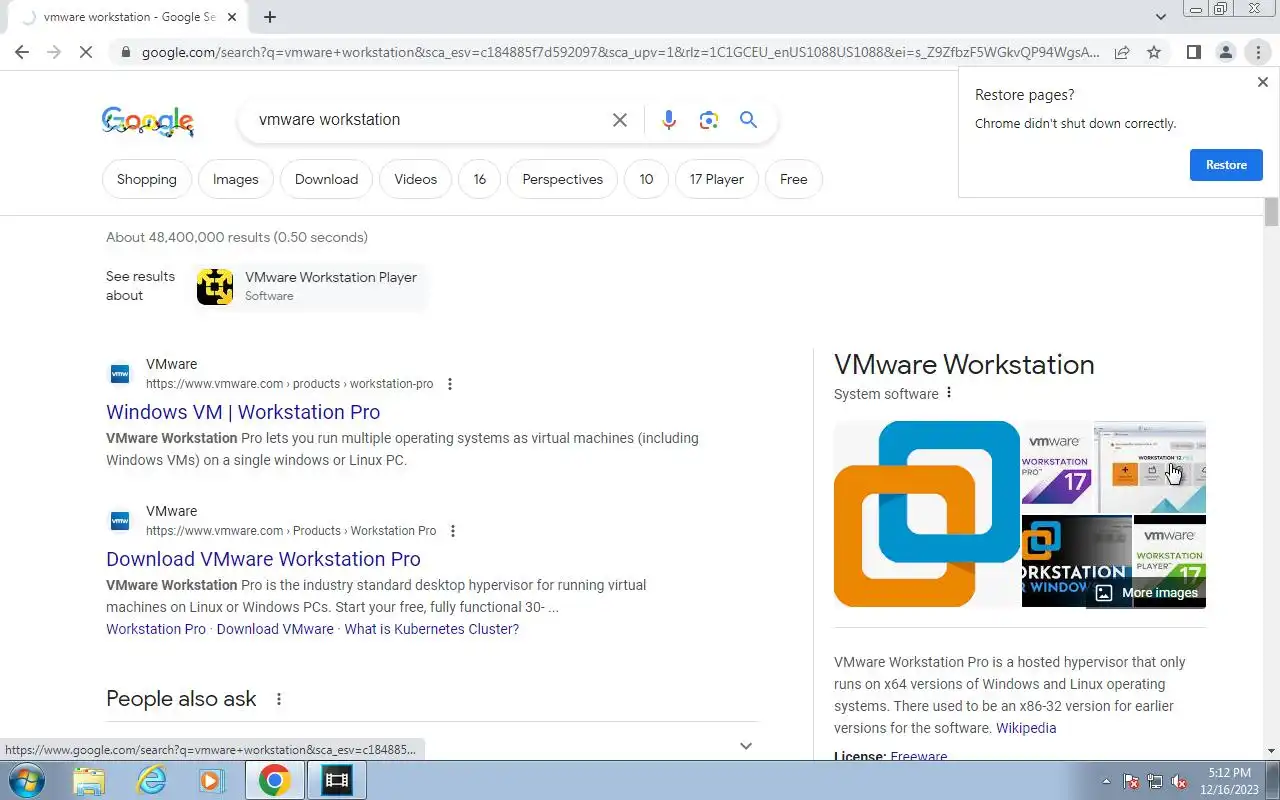Open the Freeware license link
The height and width of the screenshot is (800, 1280).
[x=919, y=756]
